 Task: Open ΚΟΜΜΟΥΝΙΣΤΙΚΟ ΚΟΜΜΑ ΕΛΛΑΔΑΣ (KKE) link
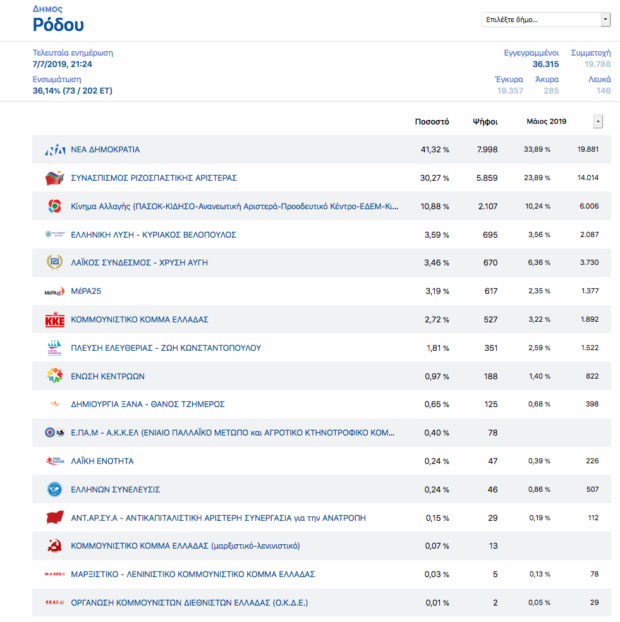139,319
